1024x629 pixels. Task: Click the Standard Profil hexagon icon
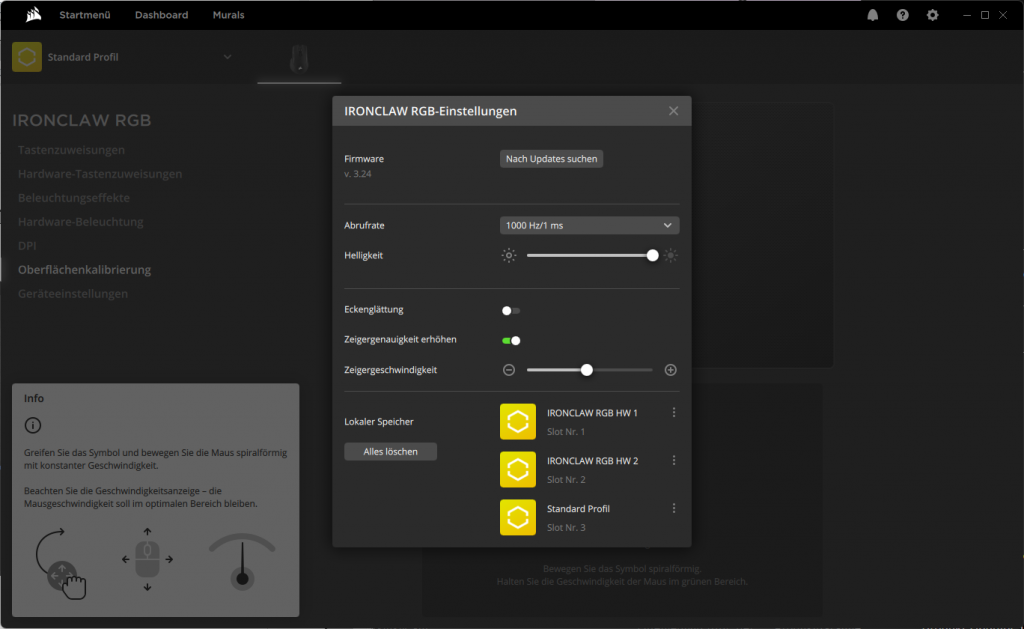(x=27, y=57)
